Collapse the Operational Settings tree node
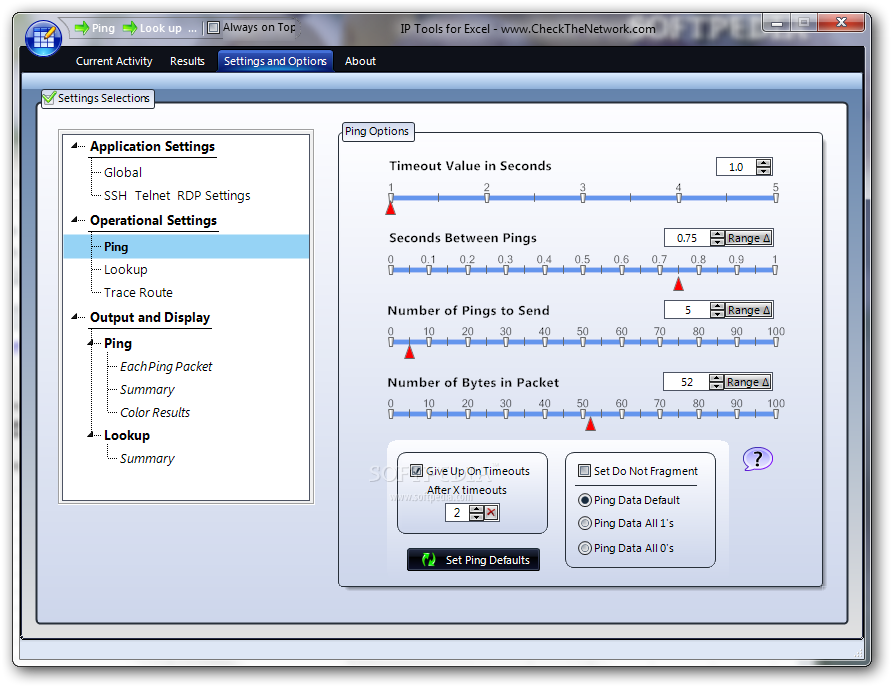The width and height of the screenshot is (892, 687). coord(75,220)
